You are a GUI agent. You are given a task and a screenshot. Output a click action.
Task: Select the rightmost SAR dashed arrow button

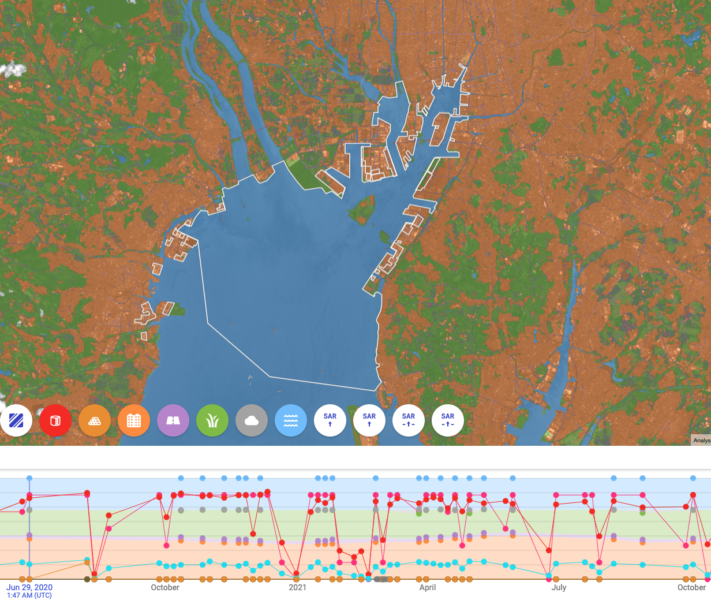tap(448, 421)
